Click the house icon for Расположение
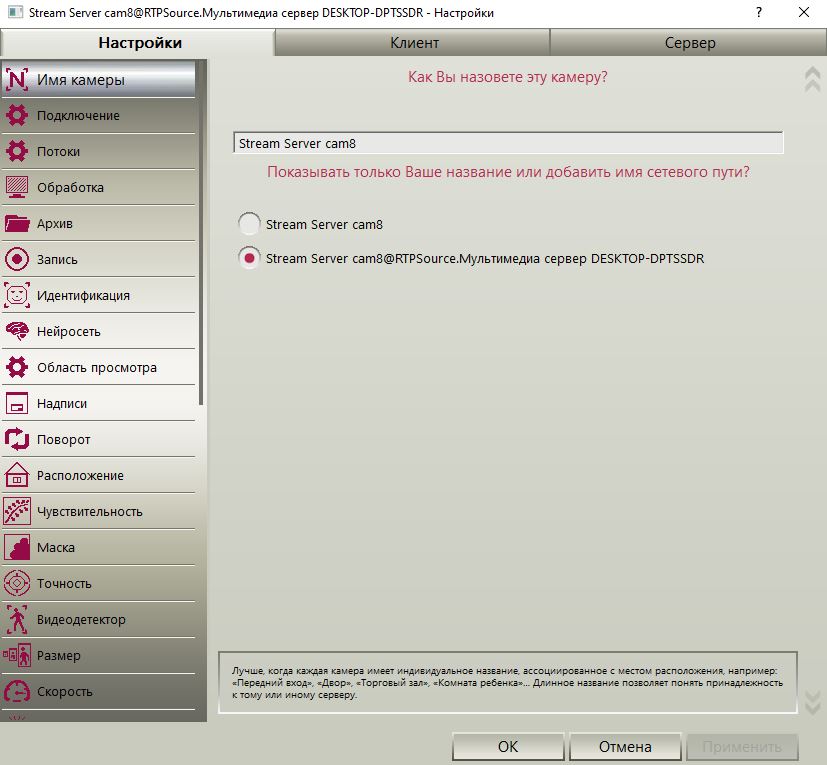 [17, 475]
